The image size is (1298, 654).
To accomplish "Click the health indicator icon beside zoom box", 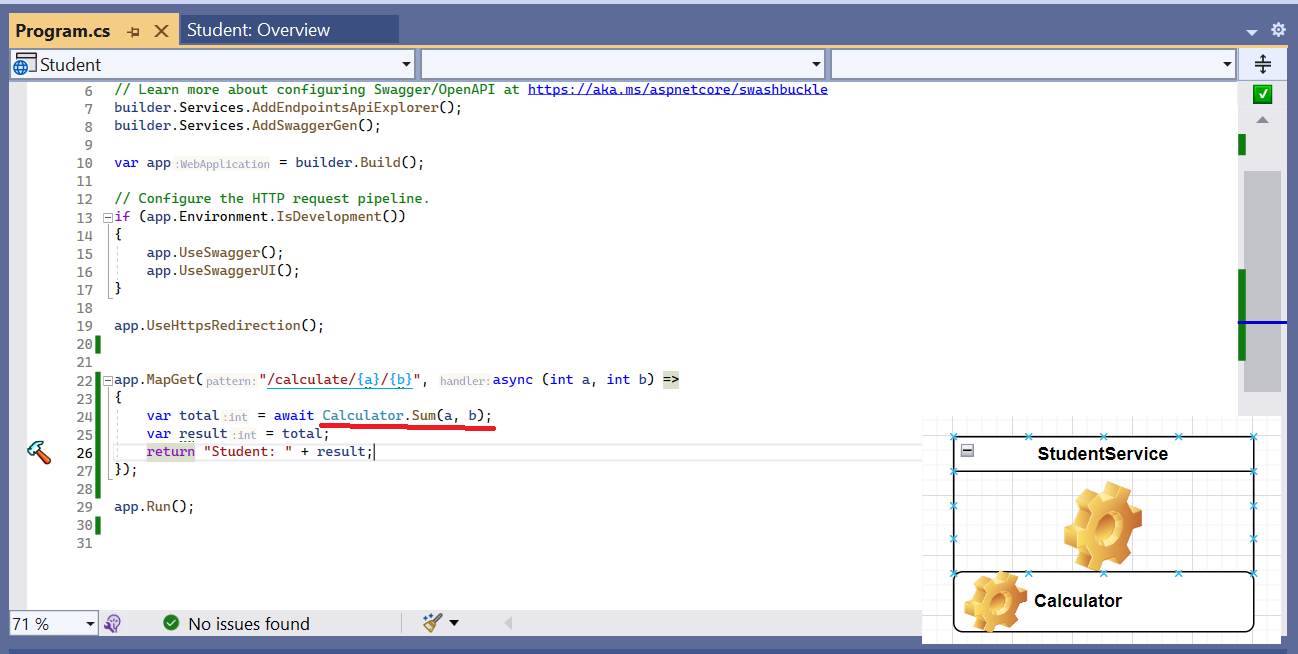I will coord(113,623).
